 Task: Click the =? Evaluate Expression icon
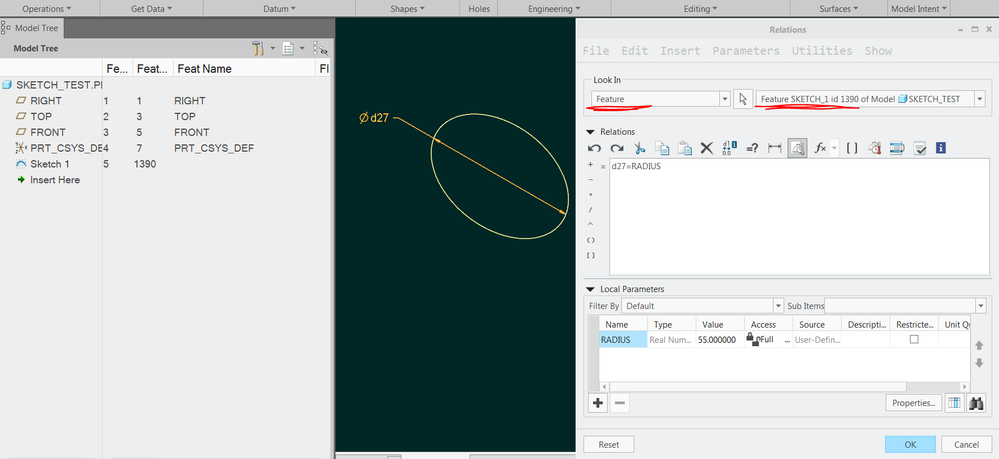752,148
